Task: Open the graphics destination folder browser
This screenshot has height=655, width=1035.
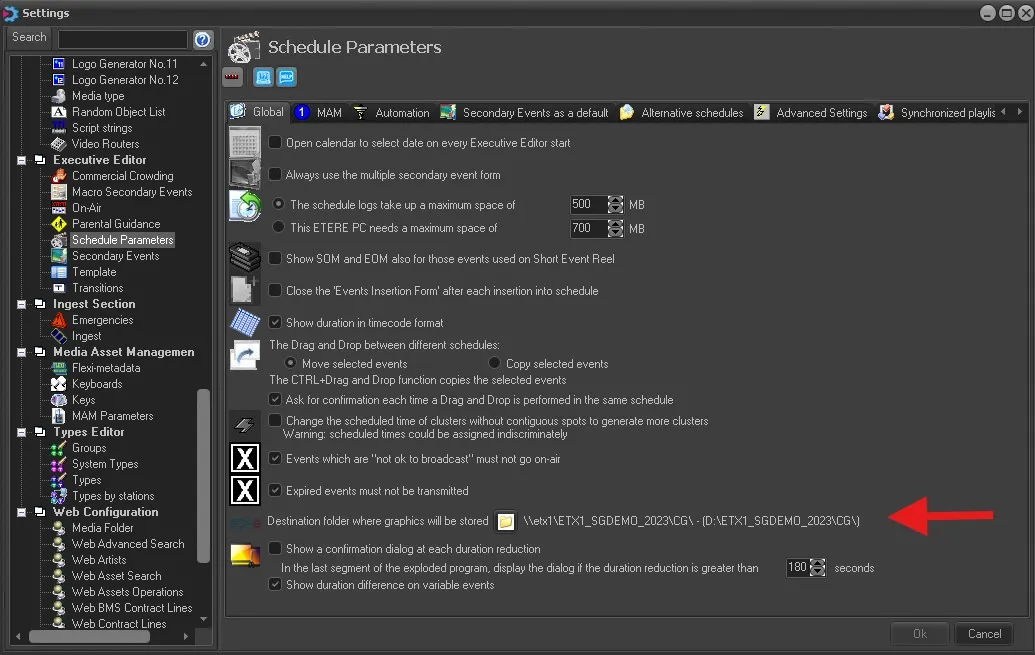Action: 506,521
